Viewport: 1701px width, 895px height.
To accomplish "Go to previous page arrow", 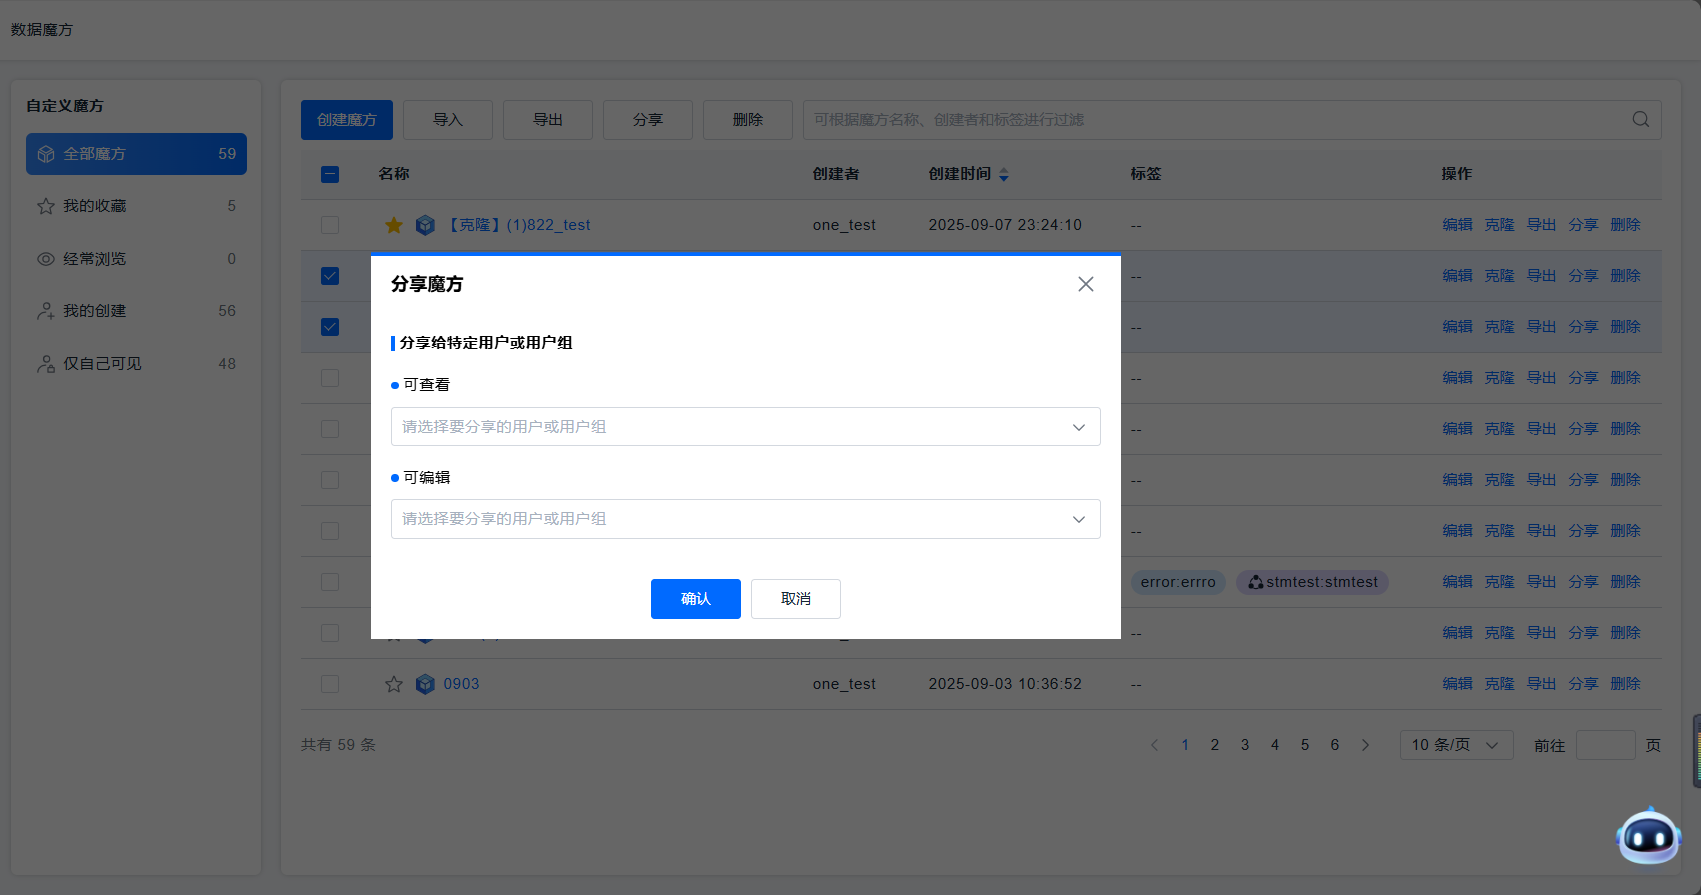I will click(x=1155, y=745).
